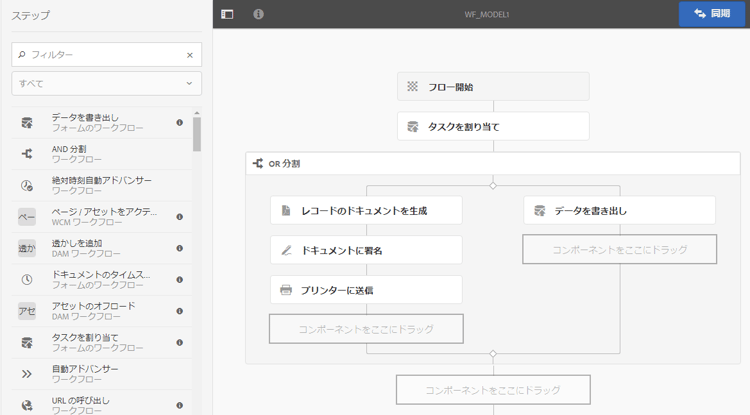Click データを書き出し icon in right branch
Image resolution: width=750 pixels, height=415 pixels.
tap(540, 210)
